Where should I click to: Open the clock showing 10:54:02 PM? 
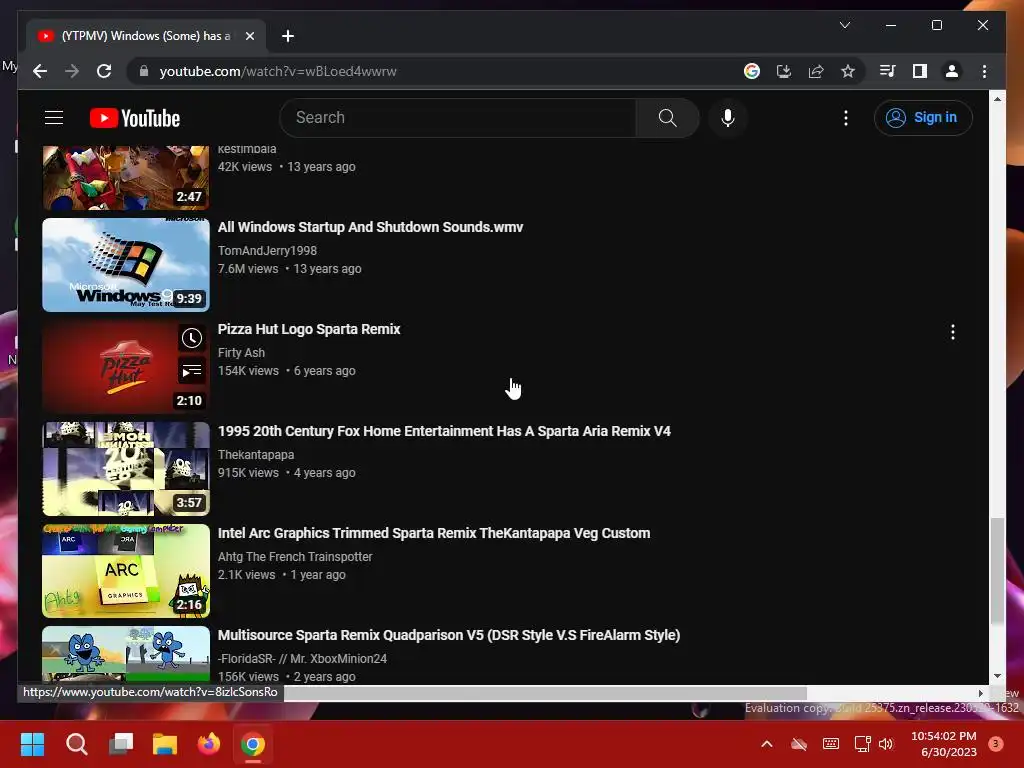pyautogui.click(x=944, y=744)
